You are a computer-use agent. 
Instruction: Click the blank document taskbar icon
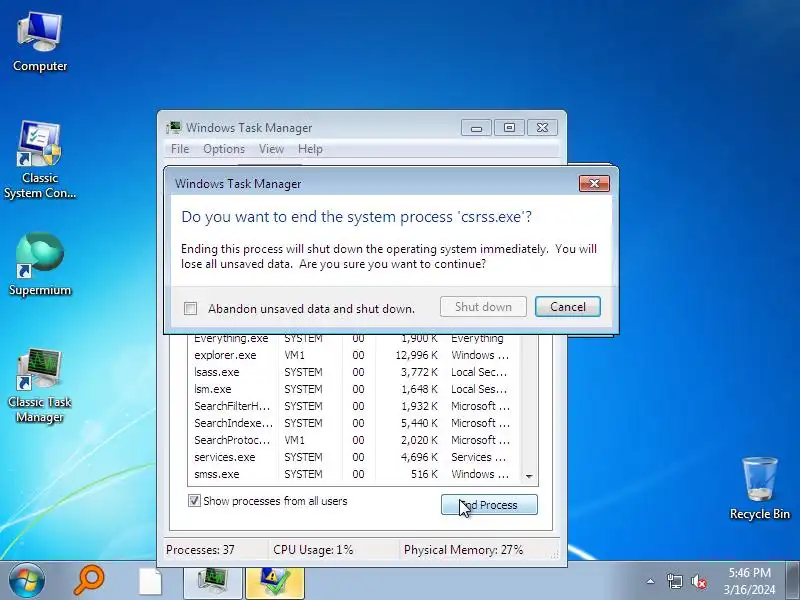(x=151, y=582)
